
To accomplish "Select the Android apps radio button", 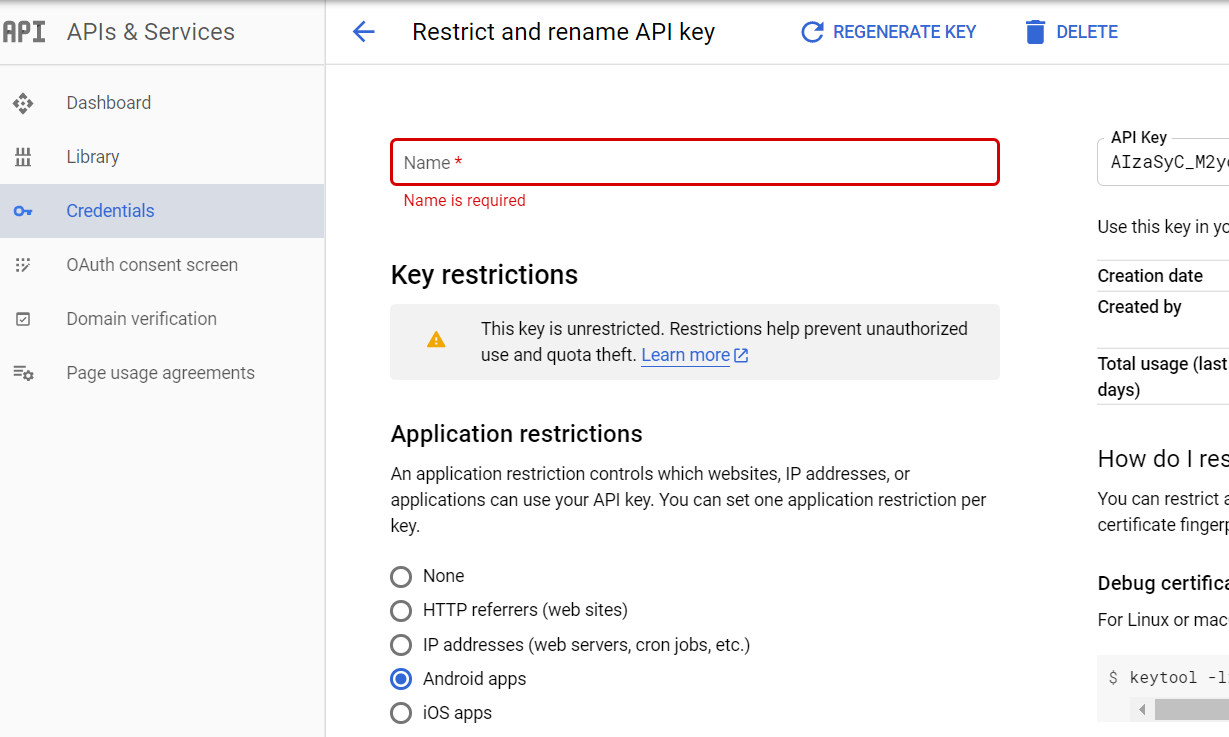I will point(401,679).
